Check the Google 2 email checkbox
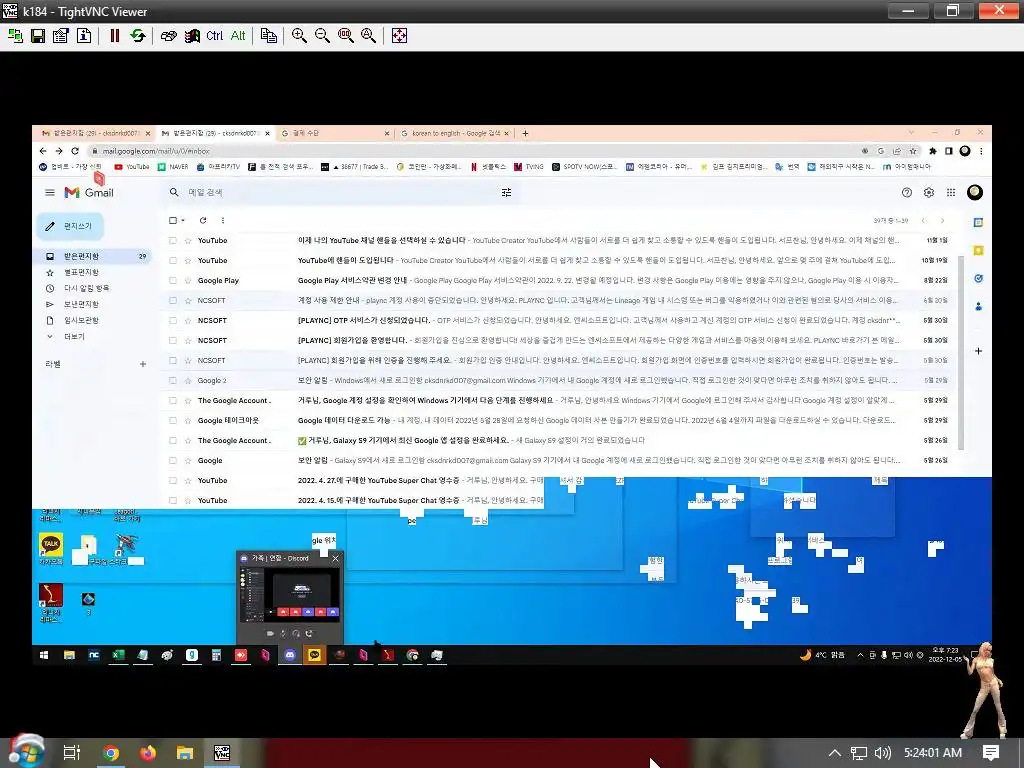The height and width of the screenshot is (768, 1024). click(173, 380)
